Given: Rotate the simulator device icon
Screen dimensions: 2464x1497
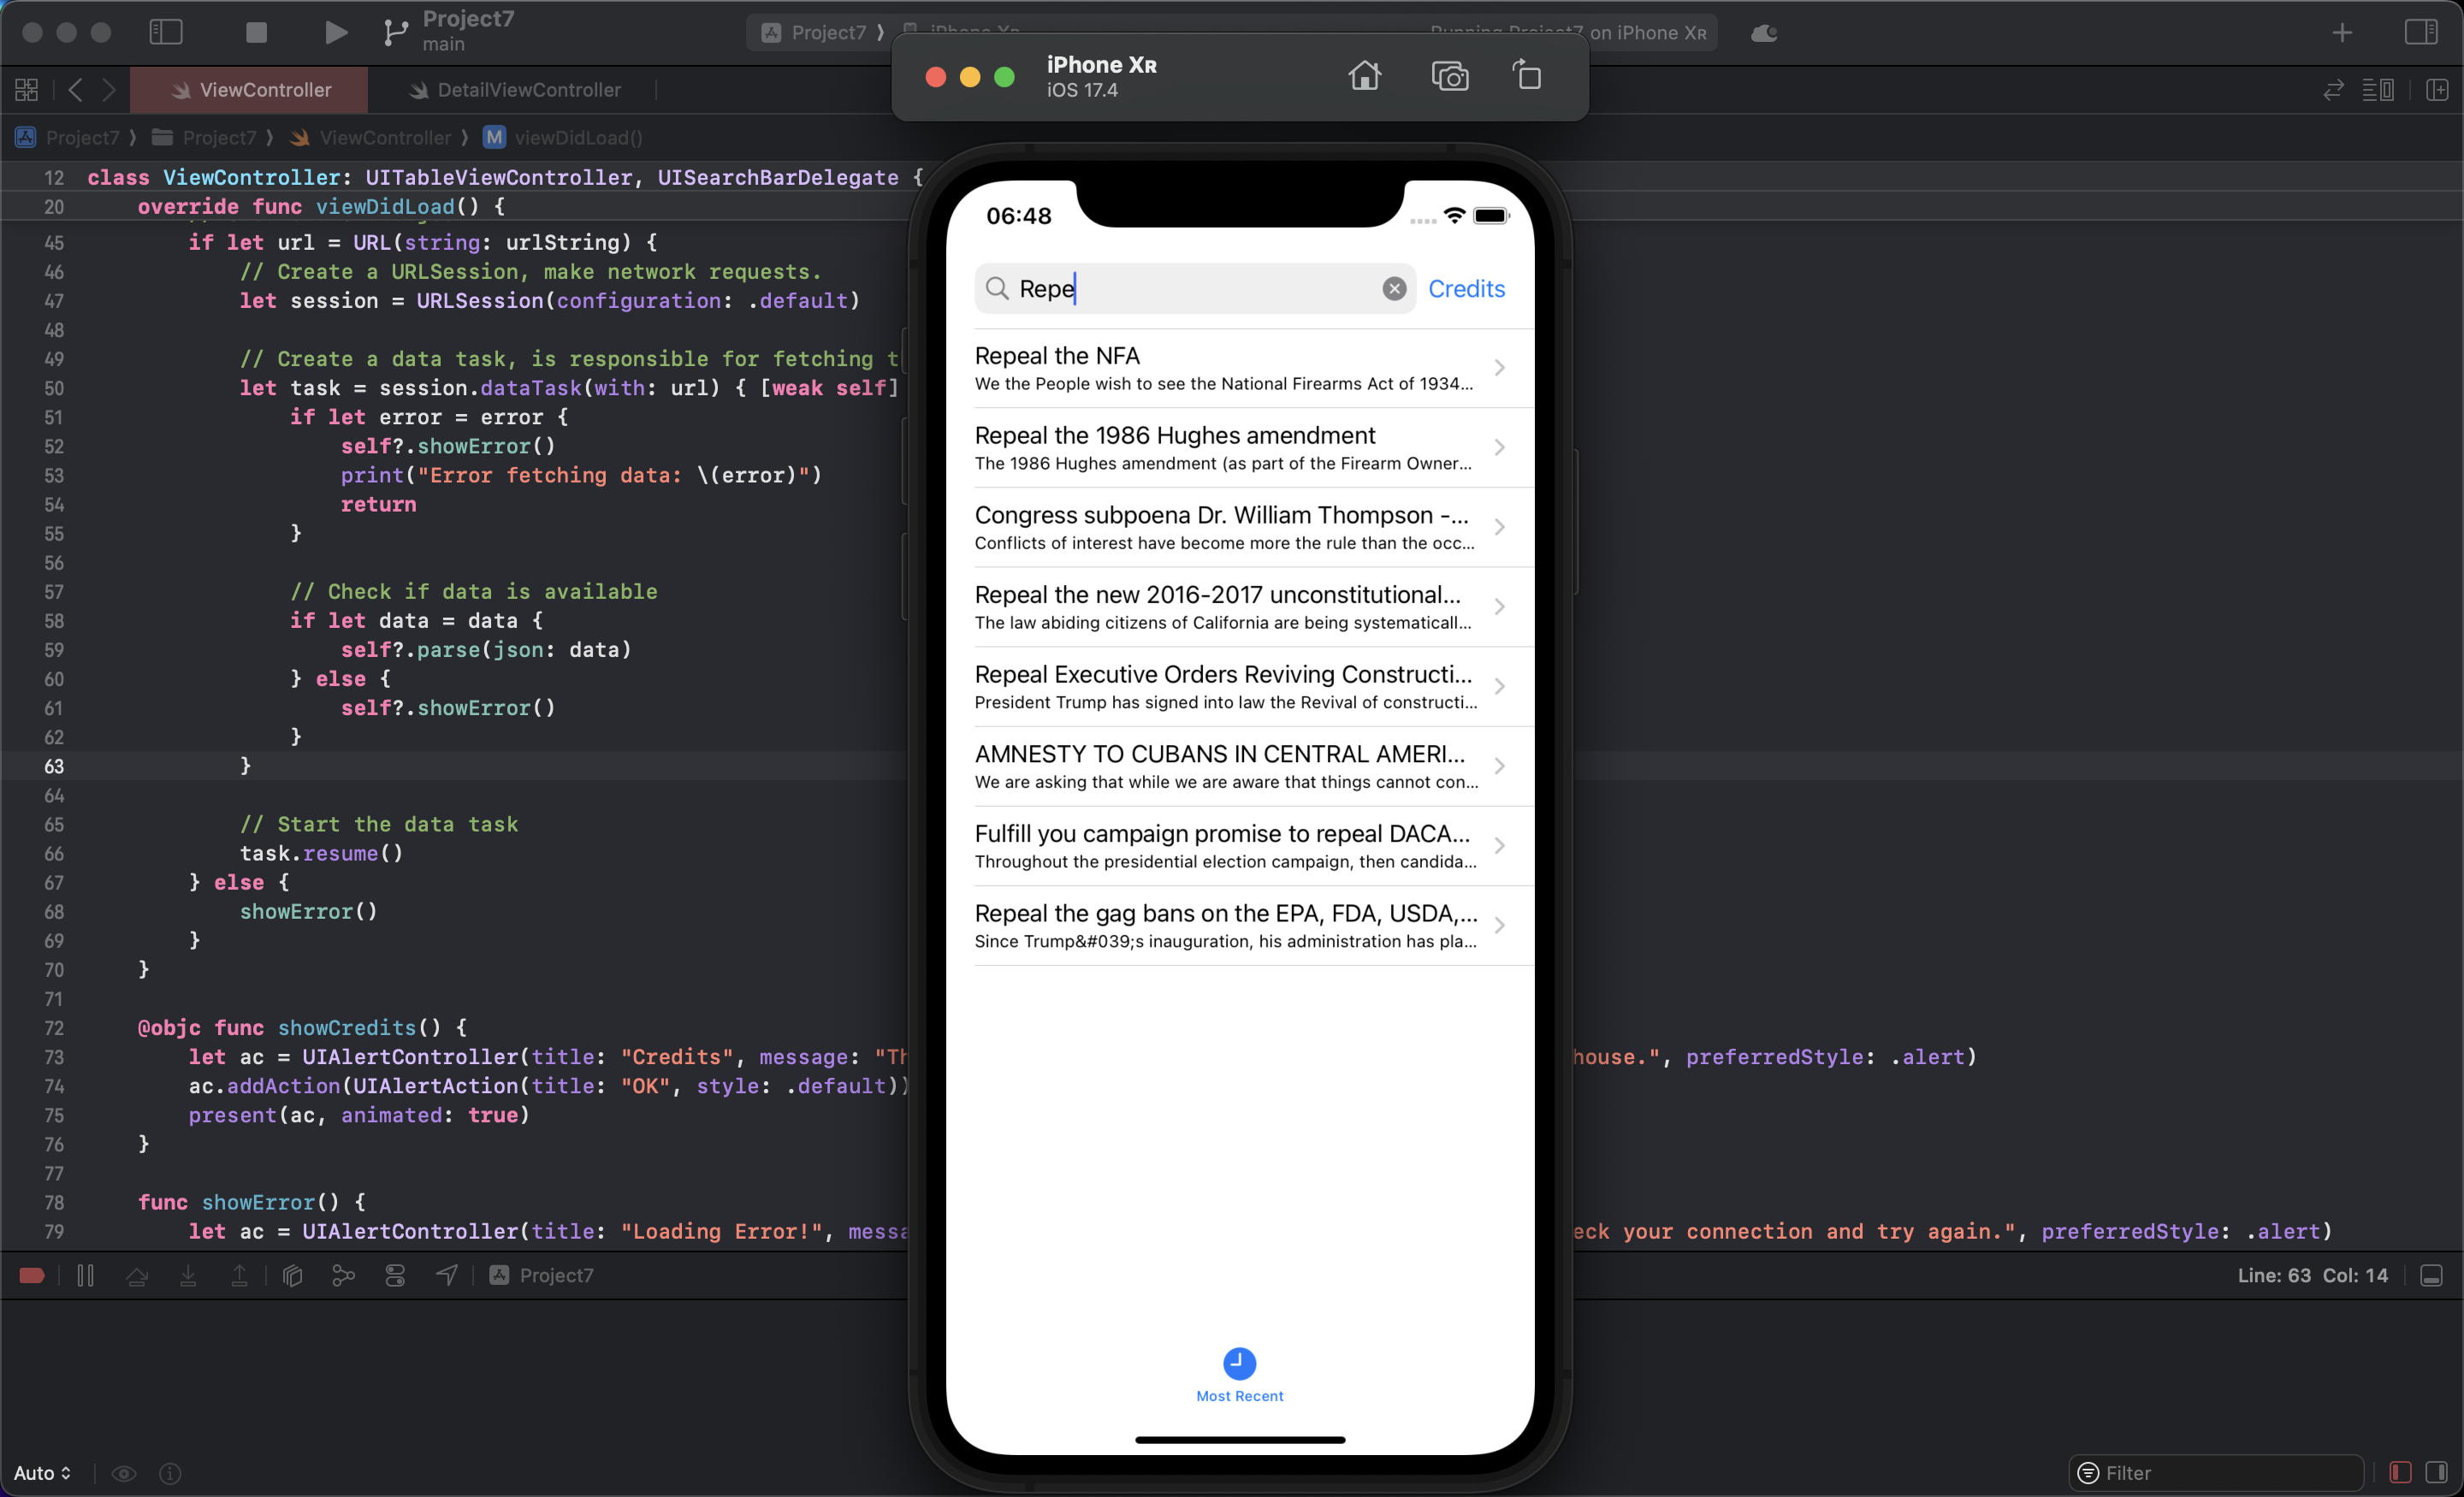Looking at the screenshot, I should pos(1526,76).
